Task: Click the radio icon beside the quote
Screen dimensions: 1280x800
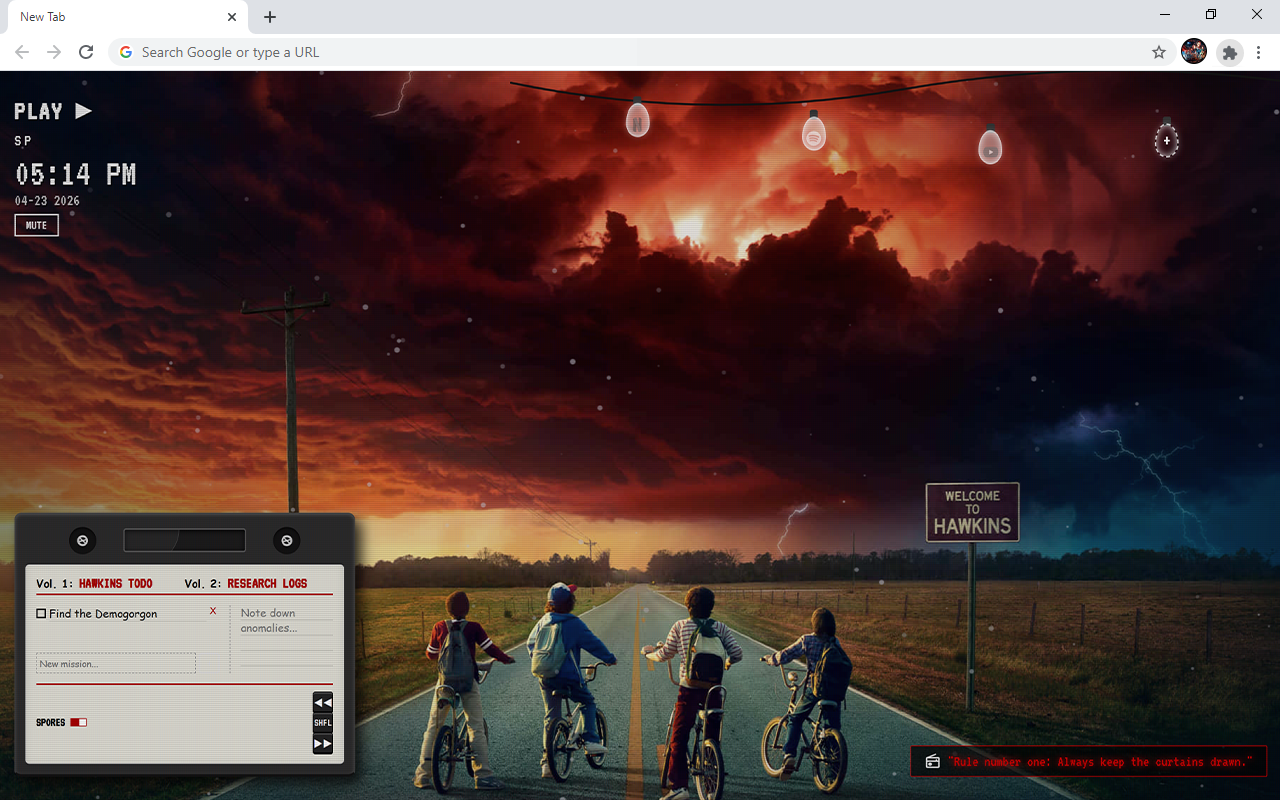Action: point(932,762)
